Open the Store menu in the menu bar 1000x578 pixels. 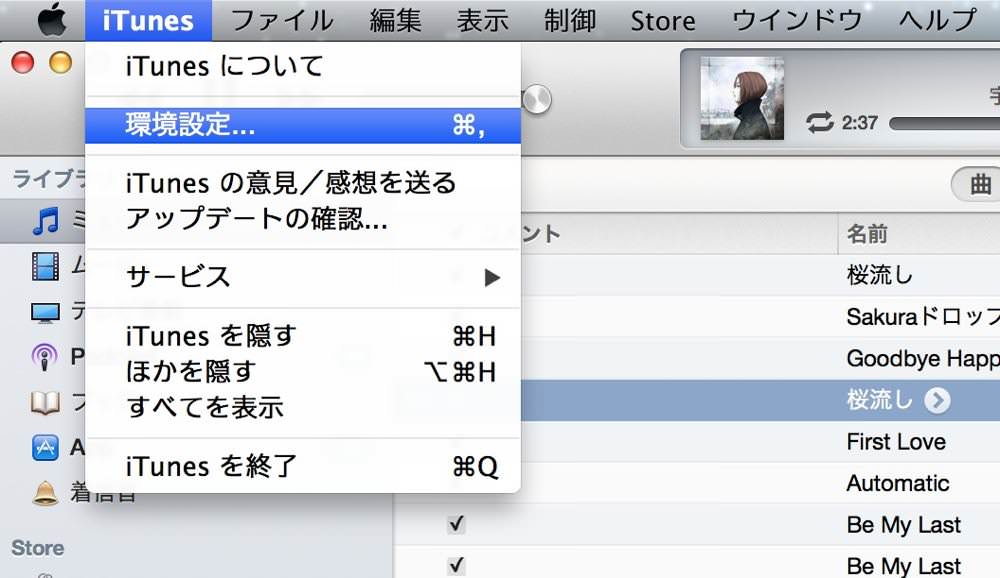[x=663, y=20]
